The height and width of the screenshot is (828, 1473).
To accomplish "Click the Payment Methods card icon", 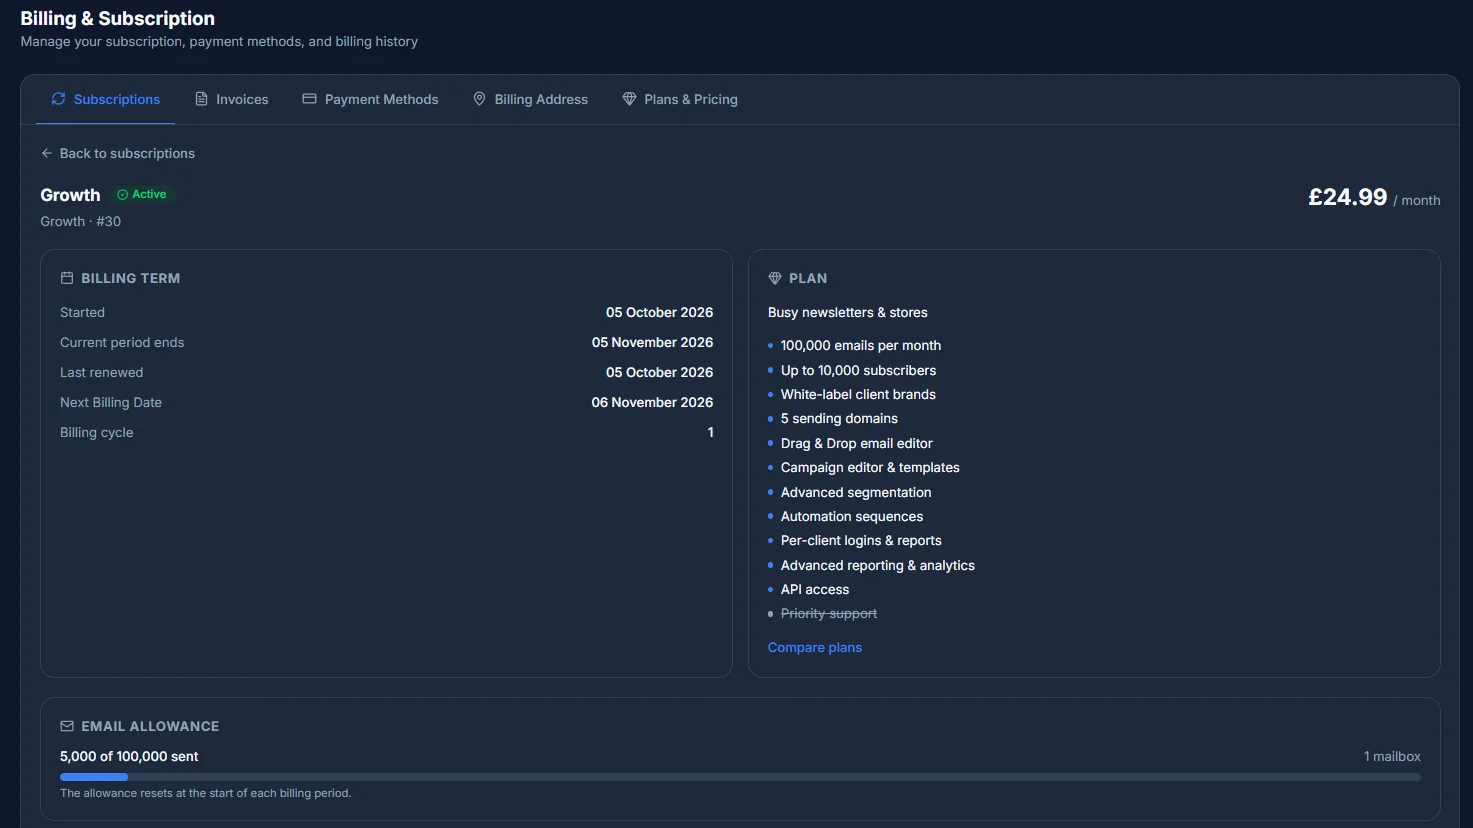I will pyautogui.click(x=309, y=99).
